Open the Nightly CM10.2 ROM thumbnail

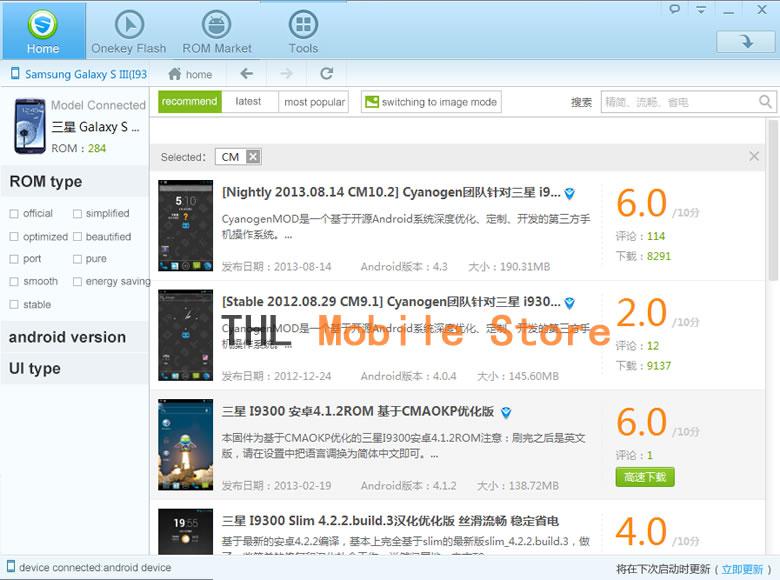click(x=186, y=225)
